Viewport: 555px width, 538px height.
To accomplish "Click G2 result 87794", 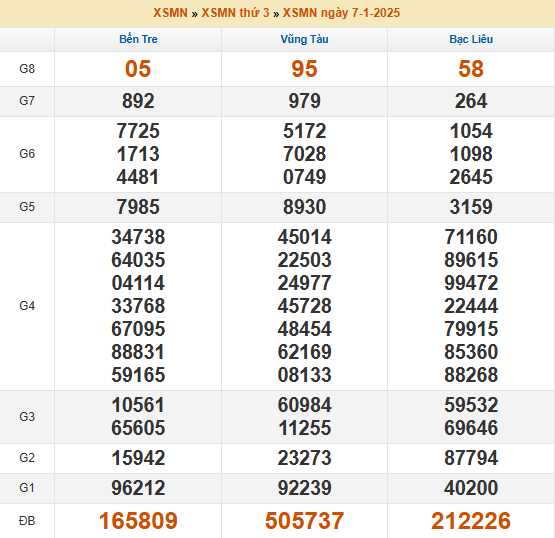I will pyautogui.click(x=471, y=458).
